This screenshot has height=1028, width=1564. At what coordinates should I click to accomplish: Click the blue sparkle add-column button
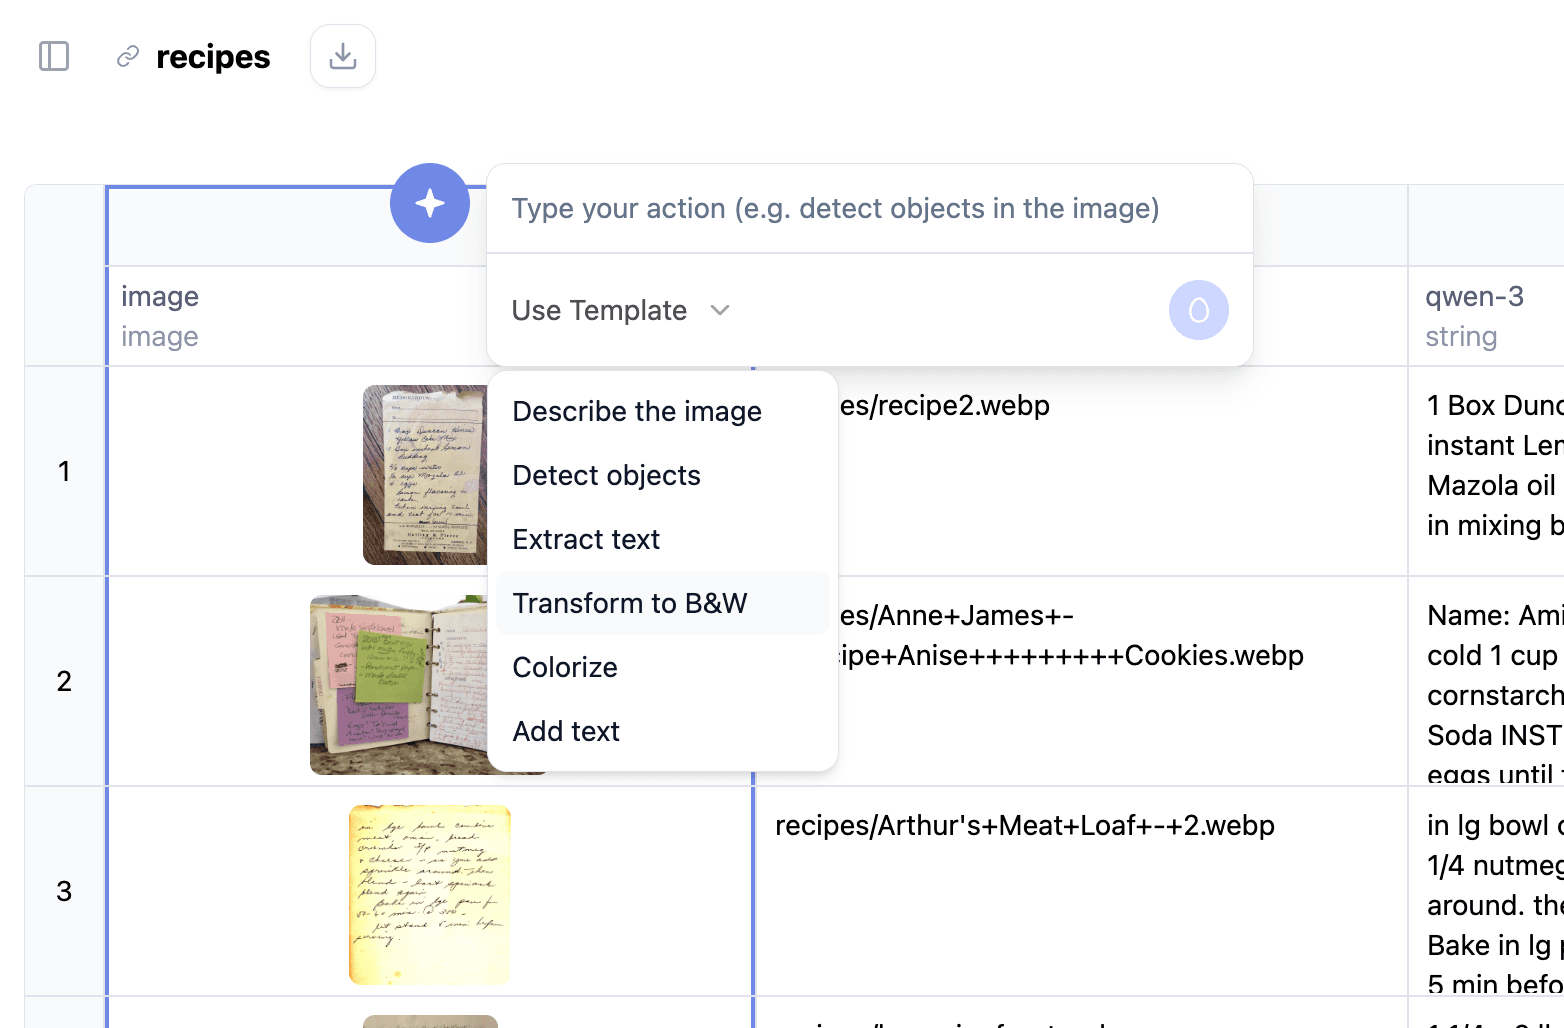pyautogui.click(x=430, y=203)
